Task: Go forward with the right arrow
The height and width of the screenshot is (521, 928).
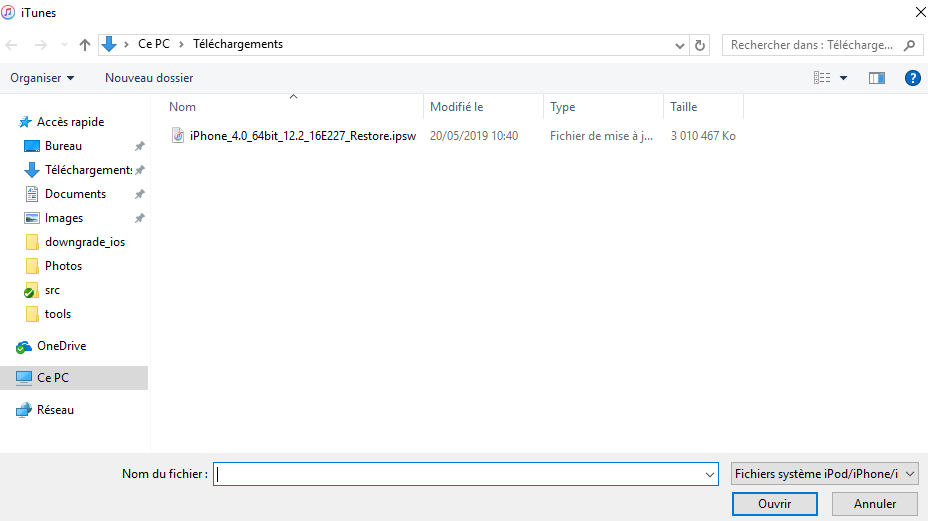Action: 40,45
